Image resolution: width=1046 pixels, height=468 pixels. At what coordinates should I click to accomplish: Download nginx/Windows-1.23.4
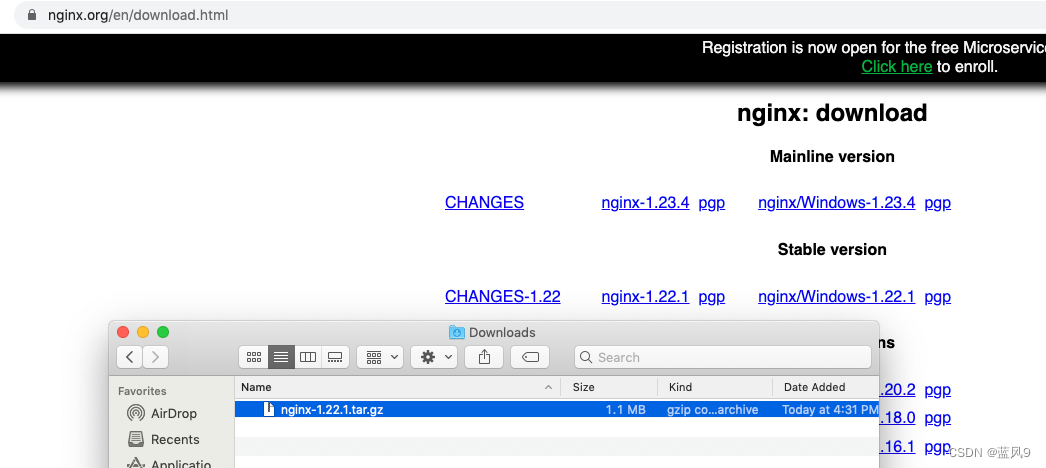pos(837,203)
